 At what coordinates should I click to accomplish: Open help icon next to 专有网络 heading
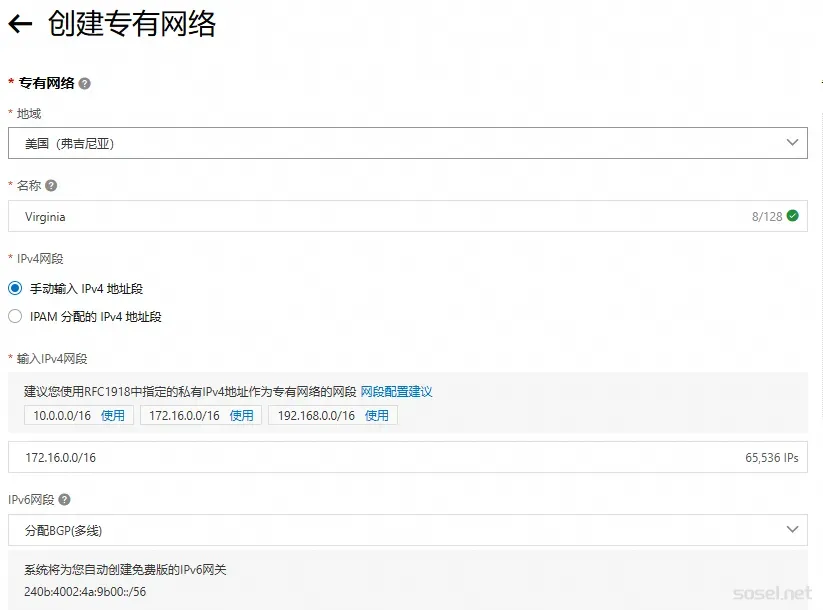click(85, 83)
